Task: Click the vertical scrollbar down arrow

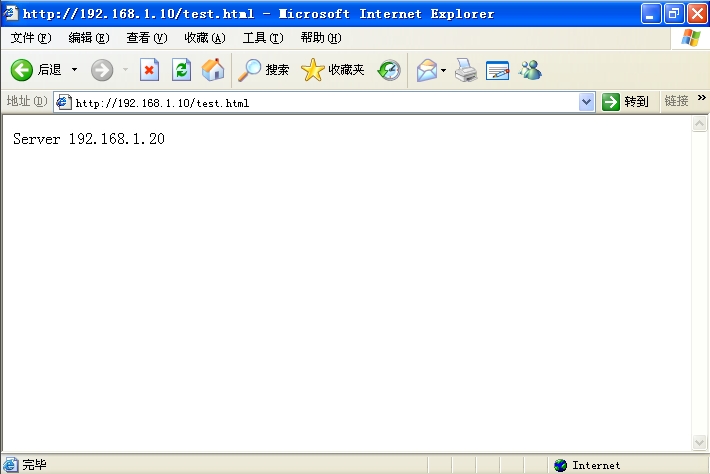Action: click(700, 443)
